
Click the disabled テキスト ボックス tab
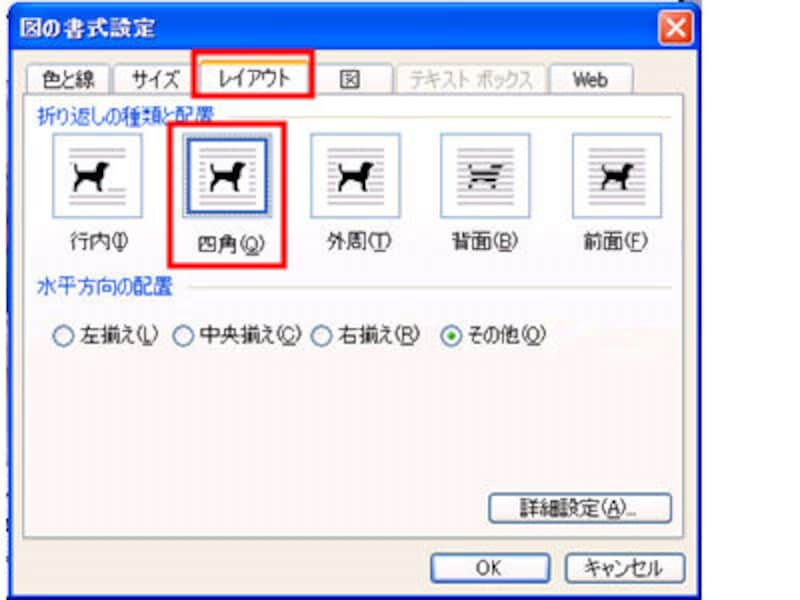[471, 80]
